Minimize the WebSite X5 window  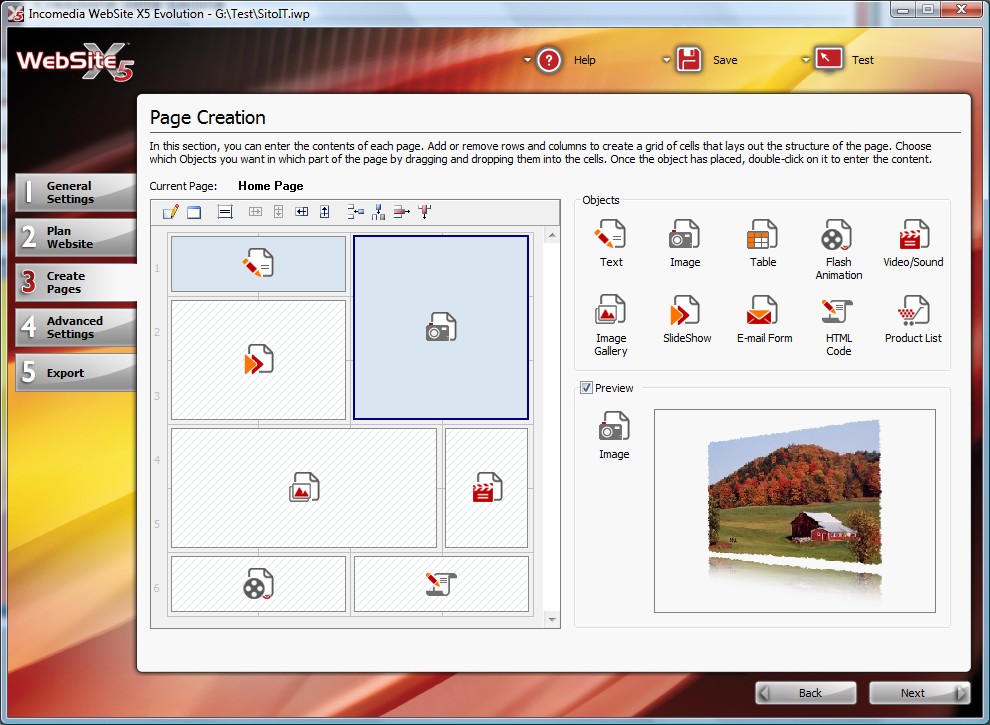click(904, 9)
